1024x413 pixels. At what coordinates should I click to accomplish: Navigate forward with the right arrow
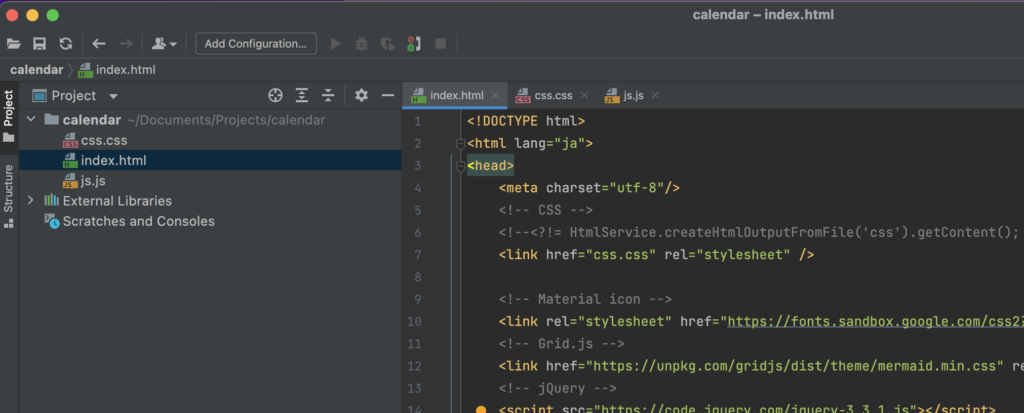click(125, 44)
